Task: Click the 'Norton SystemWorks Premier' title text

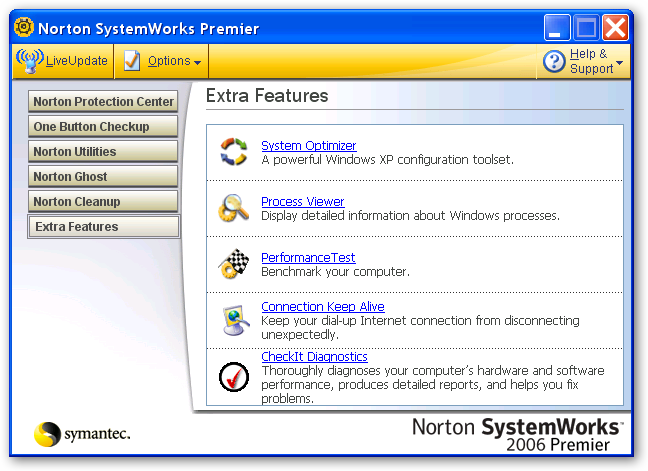Action: [148, 29]
